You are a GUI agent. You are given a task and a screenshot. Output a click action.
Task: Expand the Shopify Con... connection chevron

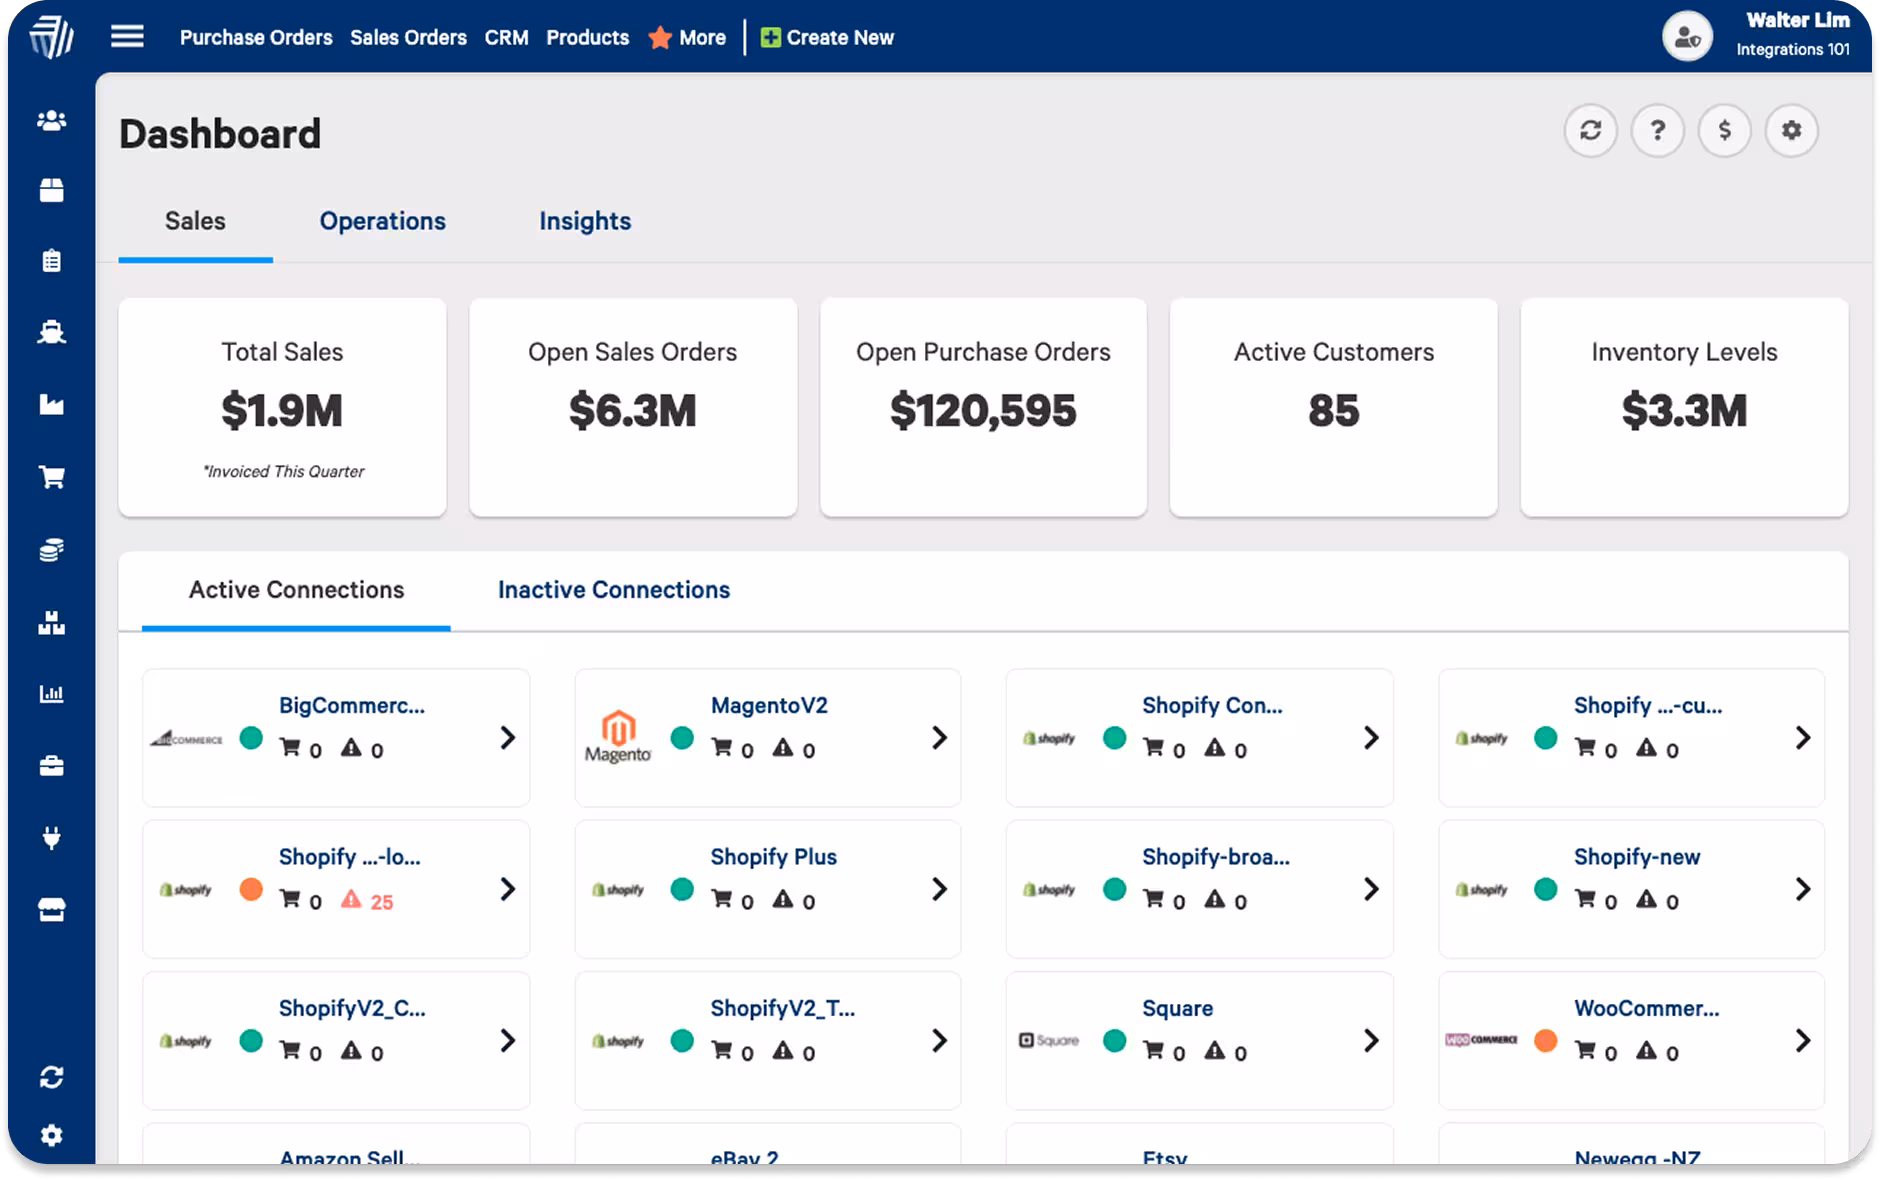coord(1371,738)
